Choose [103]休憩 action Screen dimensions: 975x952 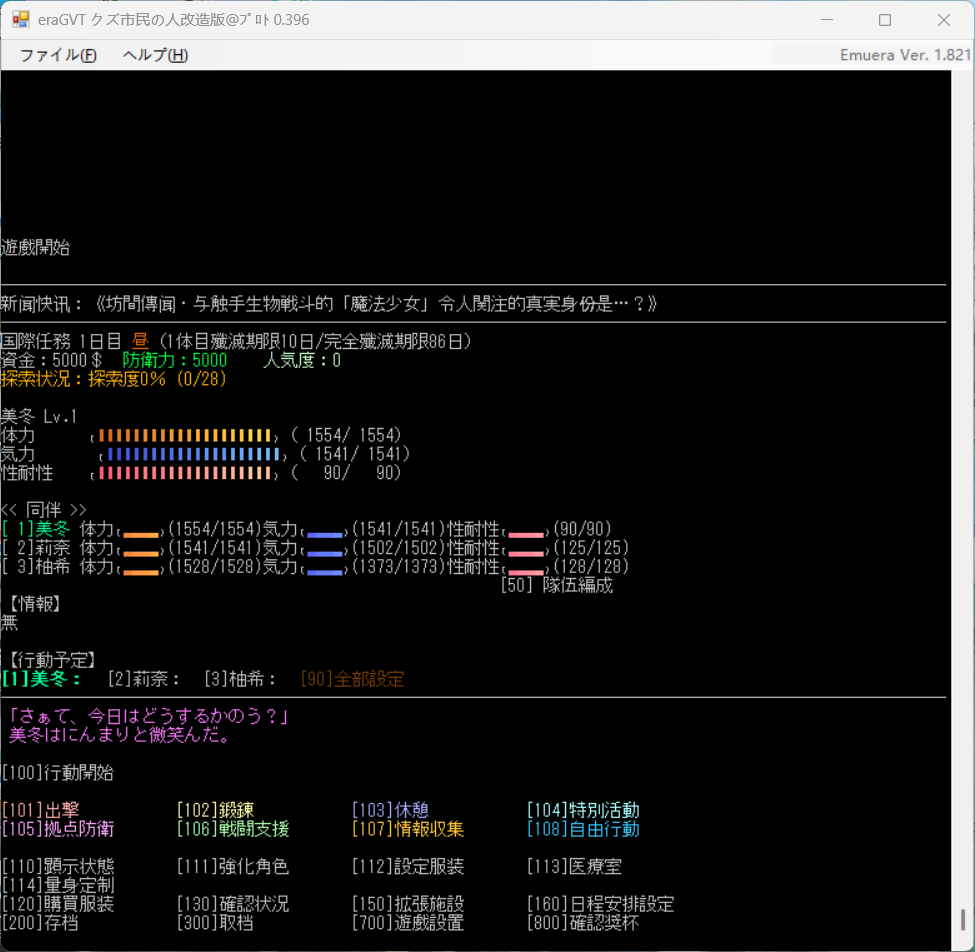390,810
